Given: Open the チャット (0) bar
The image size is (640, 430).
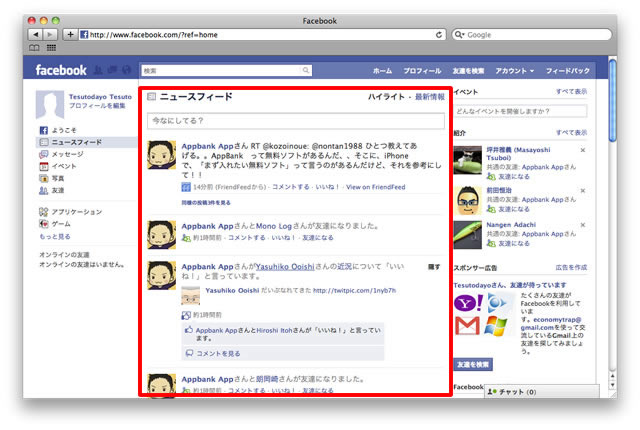Looking at the screenshot, I should click(x=542, y=392).
